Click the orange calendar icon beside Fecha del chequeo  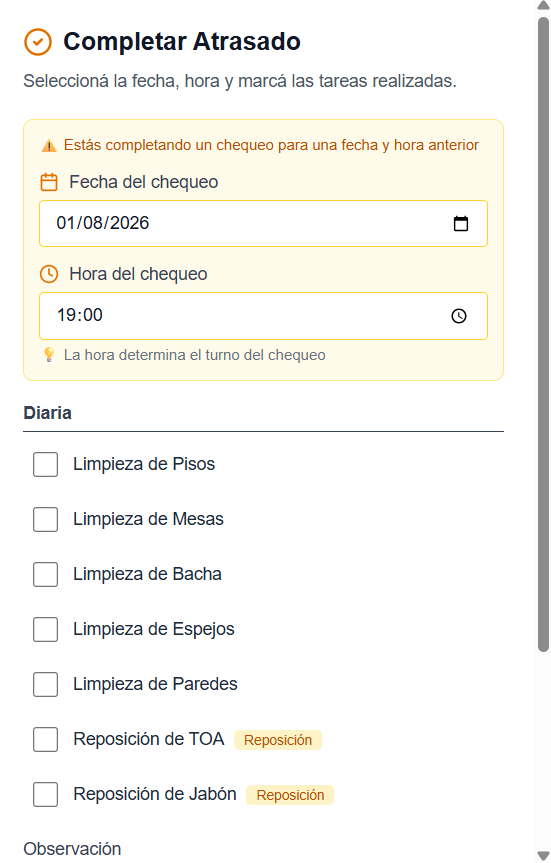[x=49, y=182]
